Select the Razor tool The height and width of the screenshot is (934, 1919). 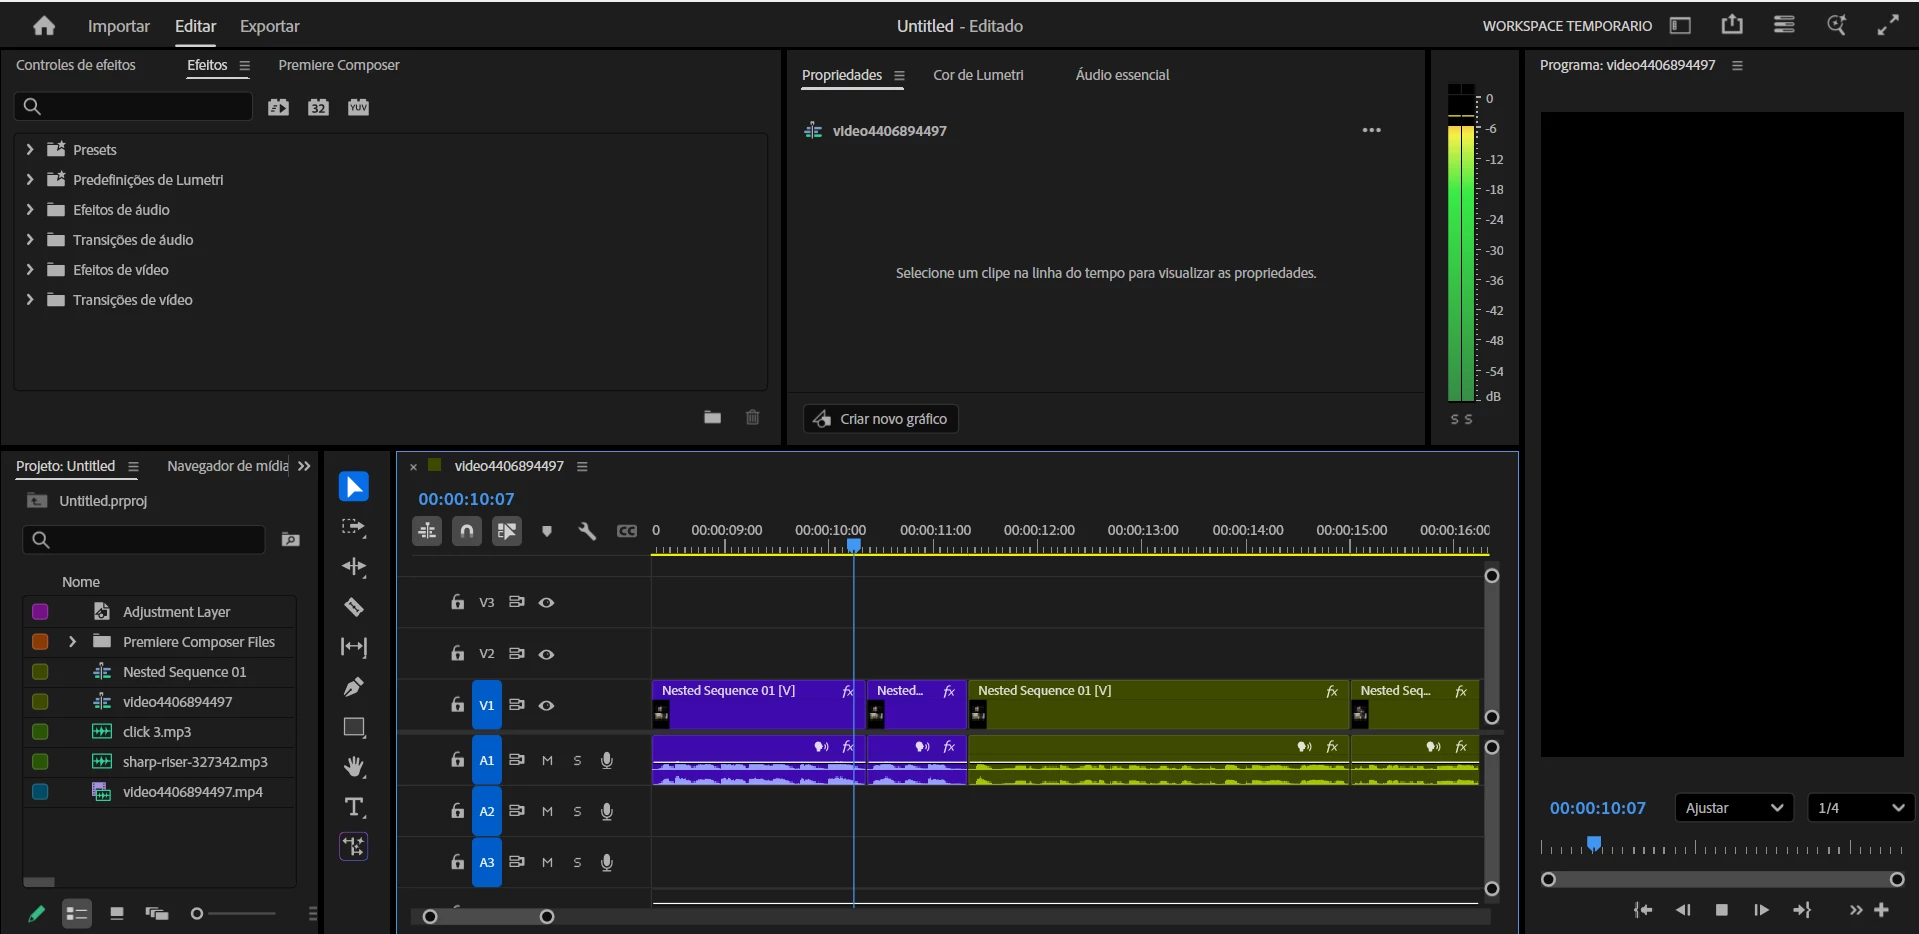354,607
